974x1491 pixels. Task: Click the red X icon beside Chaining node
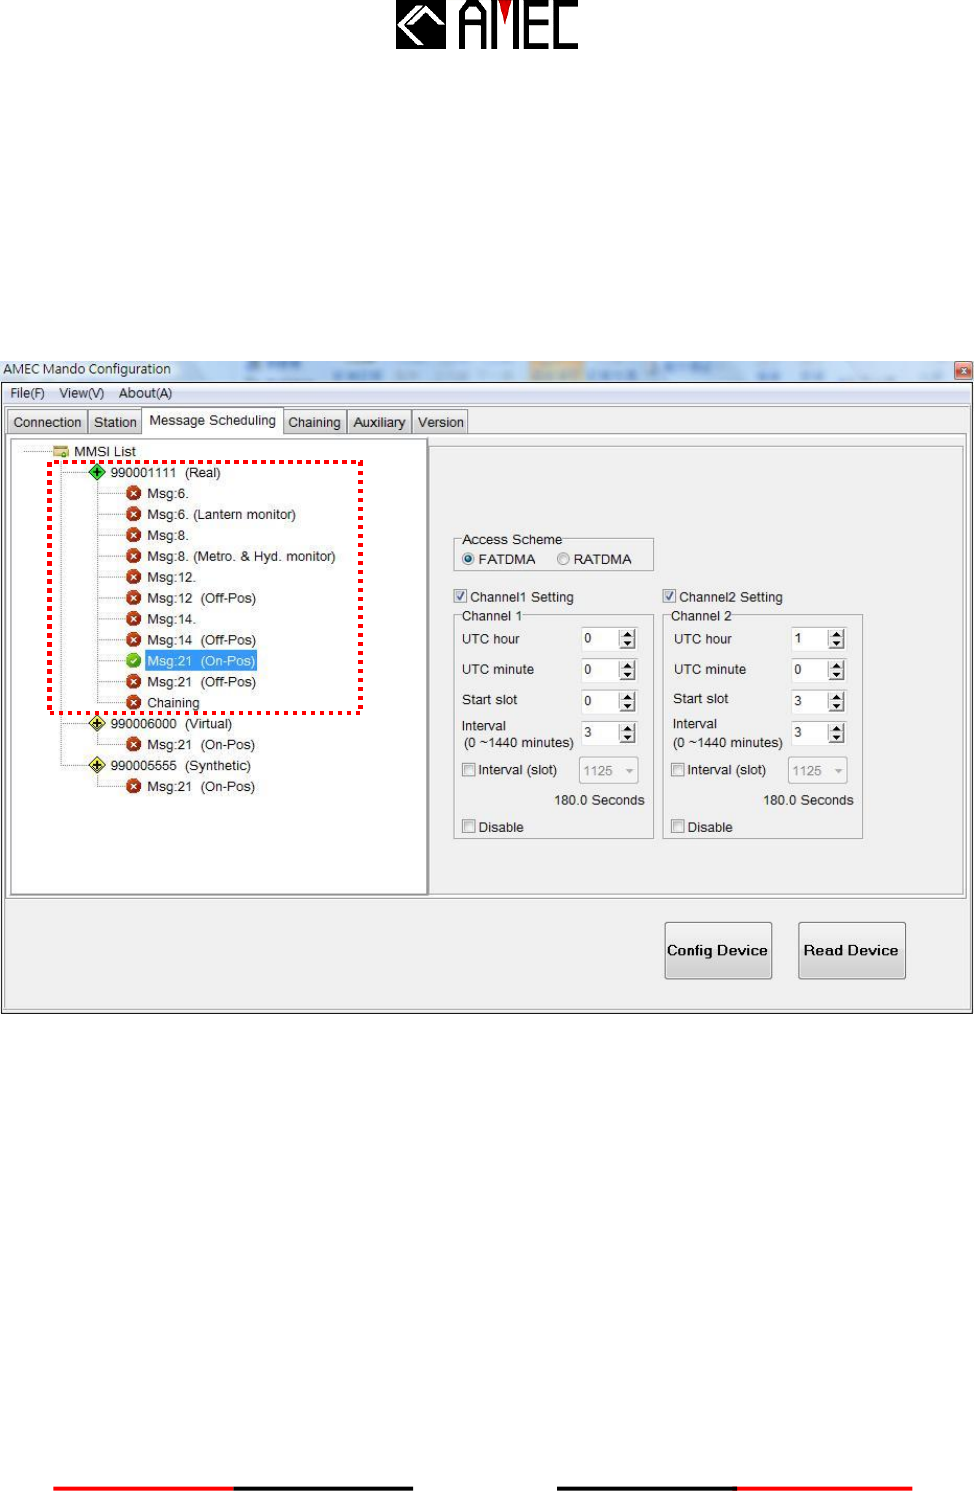tap(133, 702)
